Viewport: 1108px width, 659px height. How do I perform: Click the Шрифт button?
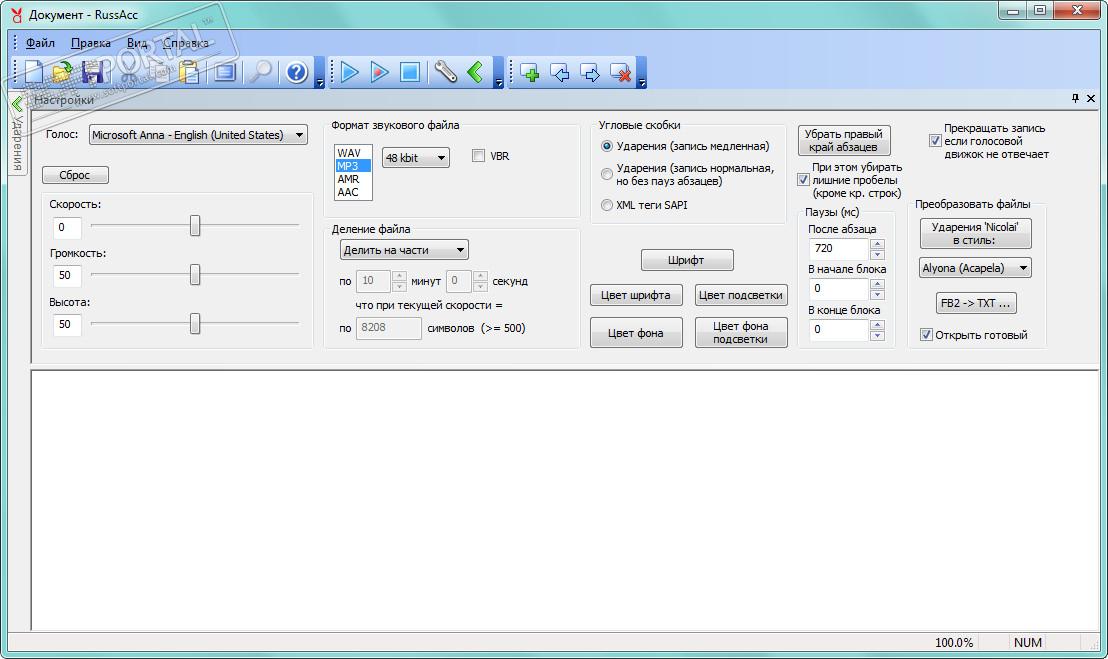point(687,260)
